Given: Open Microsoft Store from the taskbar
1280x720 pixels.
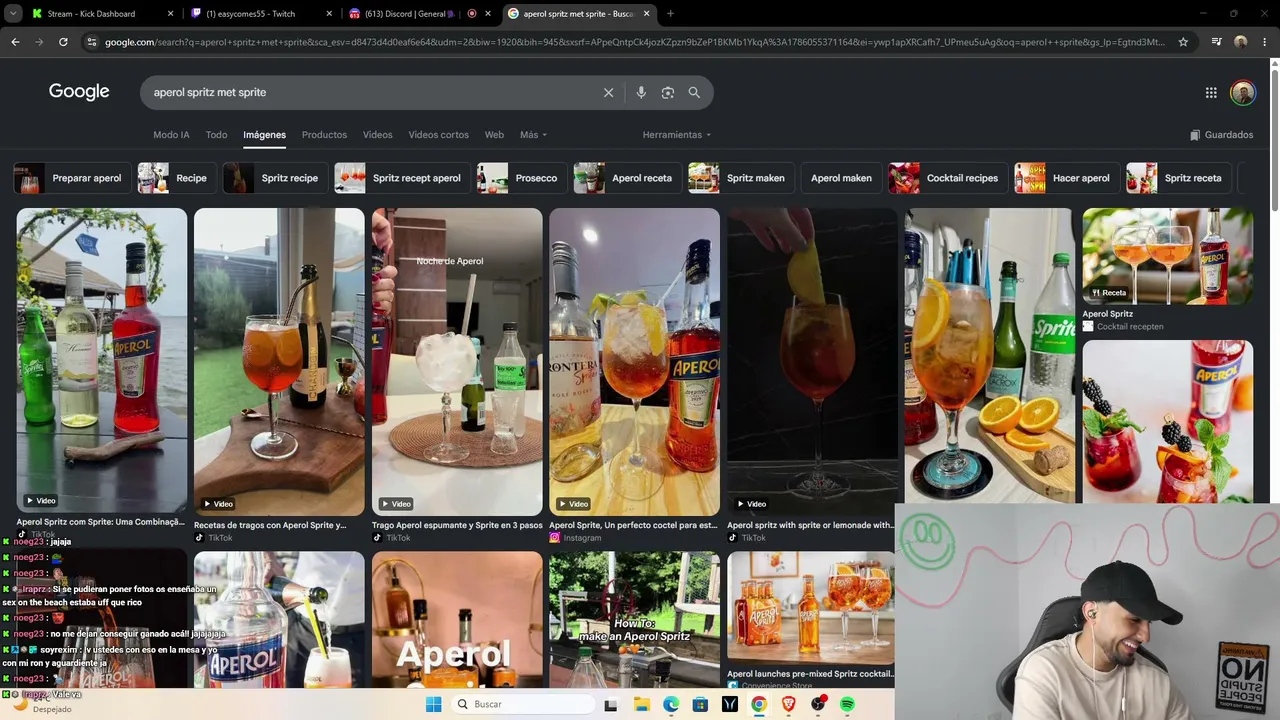Looking at the screenshot, I should point(700,704).
